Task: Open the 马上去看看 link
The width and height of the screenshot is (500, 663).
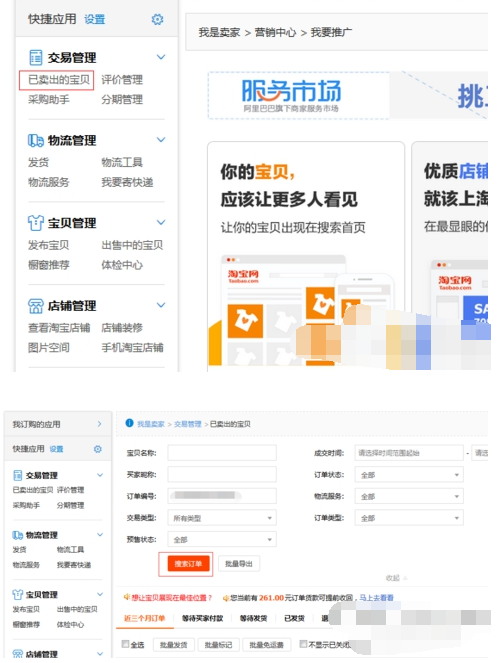Action: tap(376, 598)
